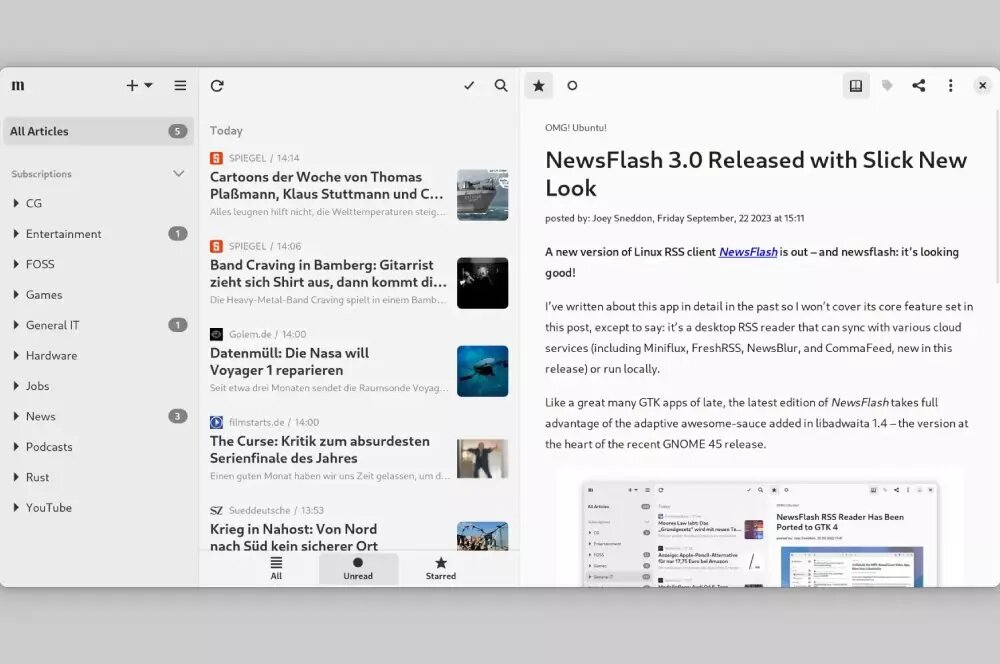
Task: Click The Curse article thumbnail
Action: [x=483, y=459]
